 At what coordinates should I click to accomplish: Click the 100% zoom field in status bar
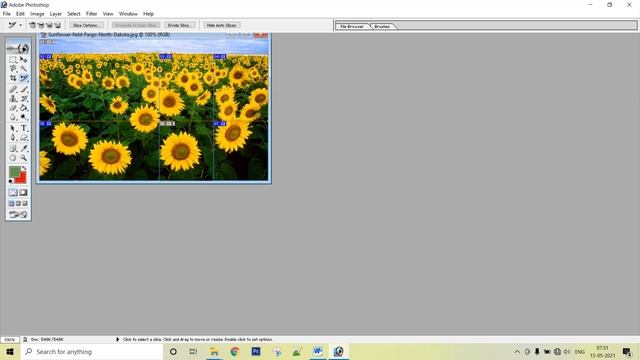click(10, 340)
